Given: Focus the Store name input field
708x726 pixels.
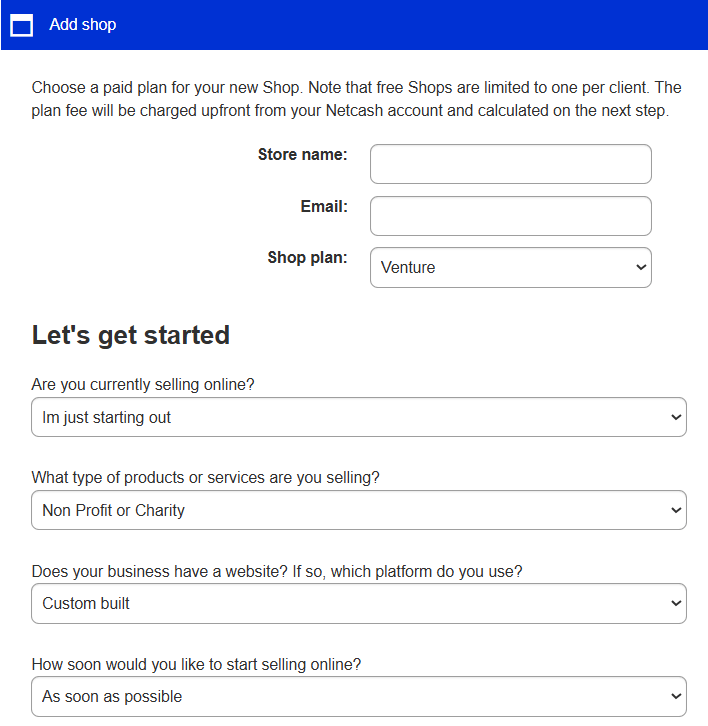Looking at the screenshot, I should pyautogui.click(x=510, y=164).
